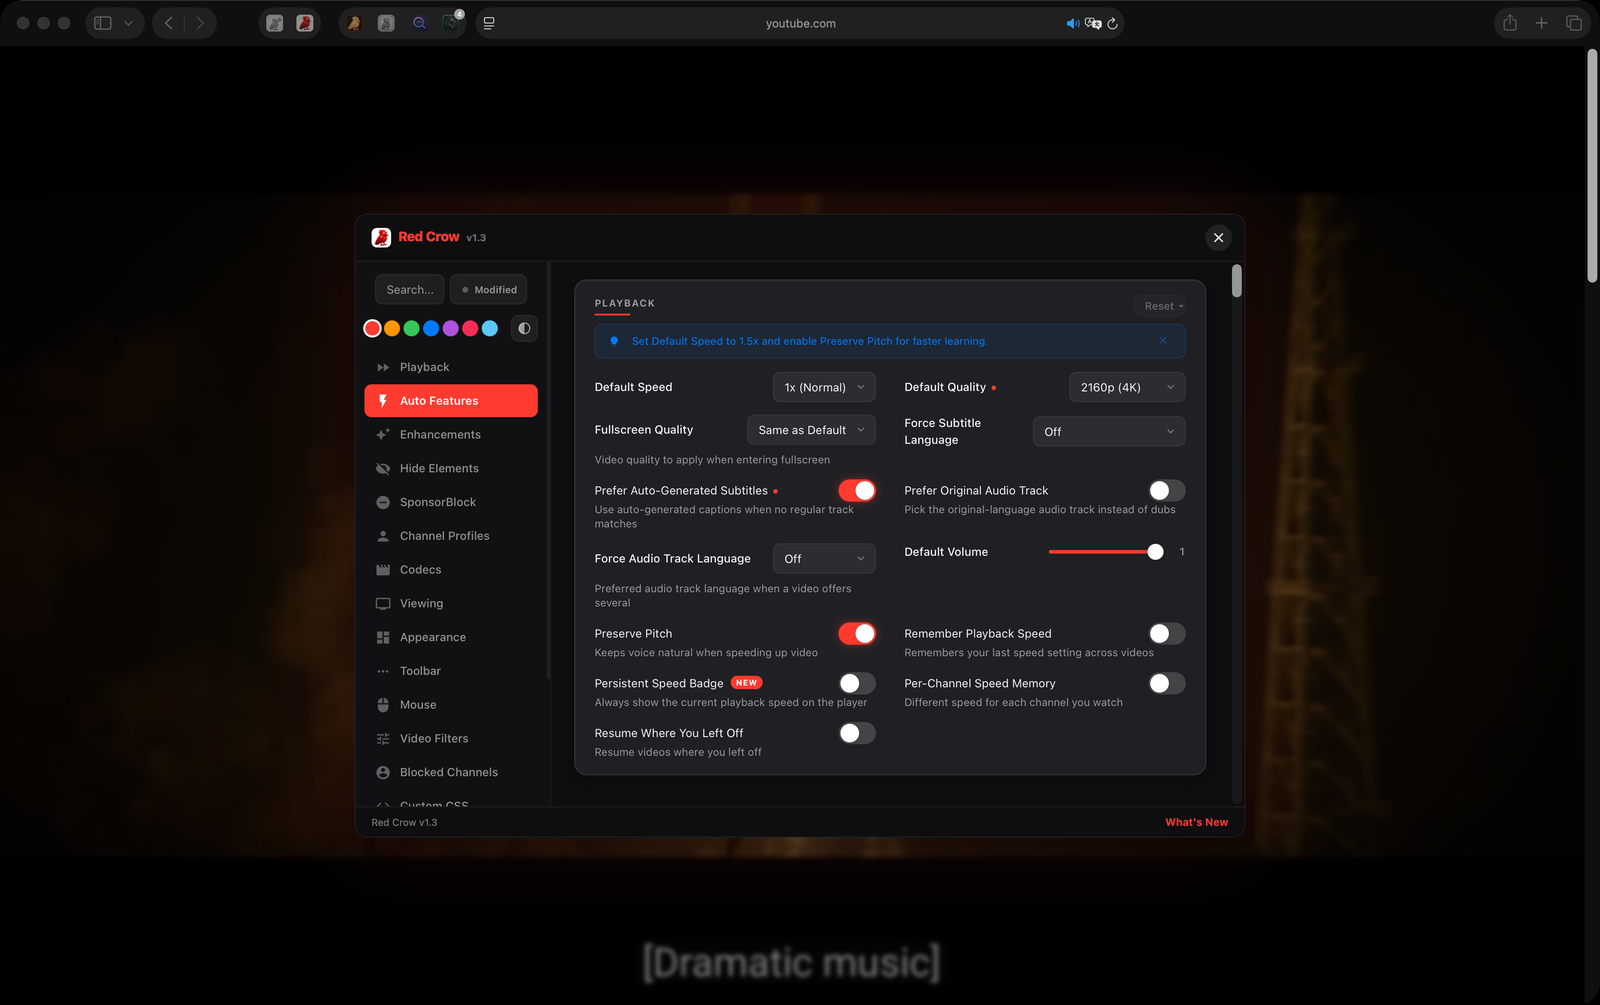Click the Channel Profiles person icon
The width and height of the screenshot is (1600, 1005).
(x=383, y=536)
